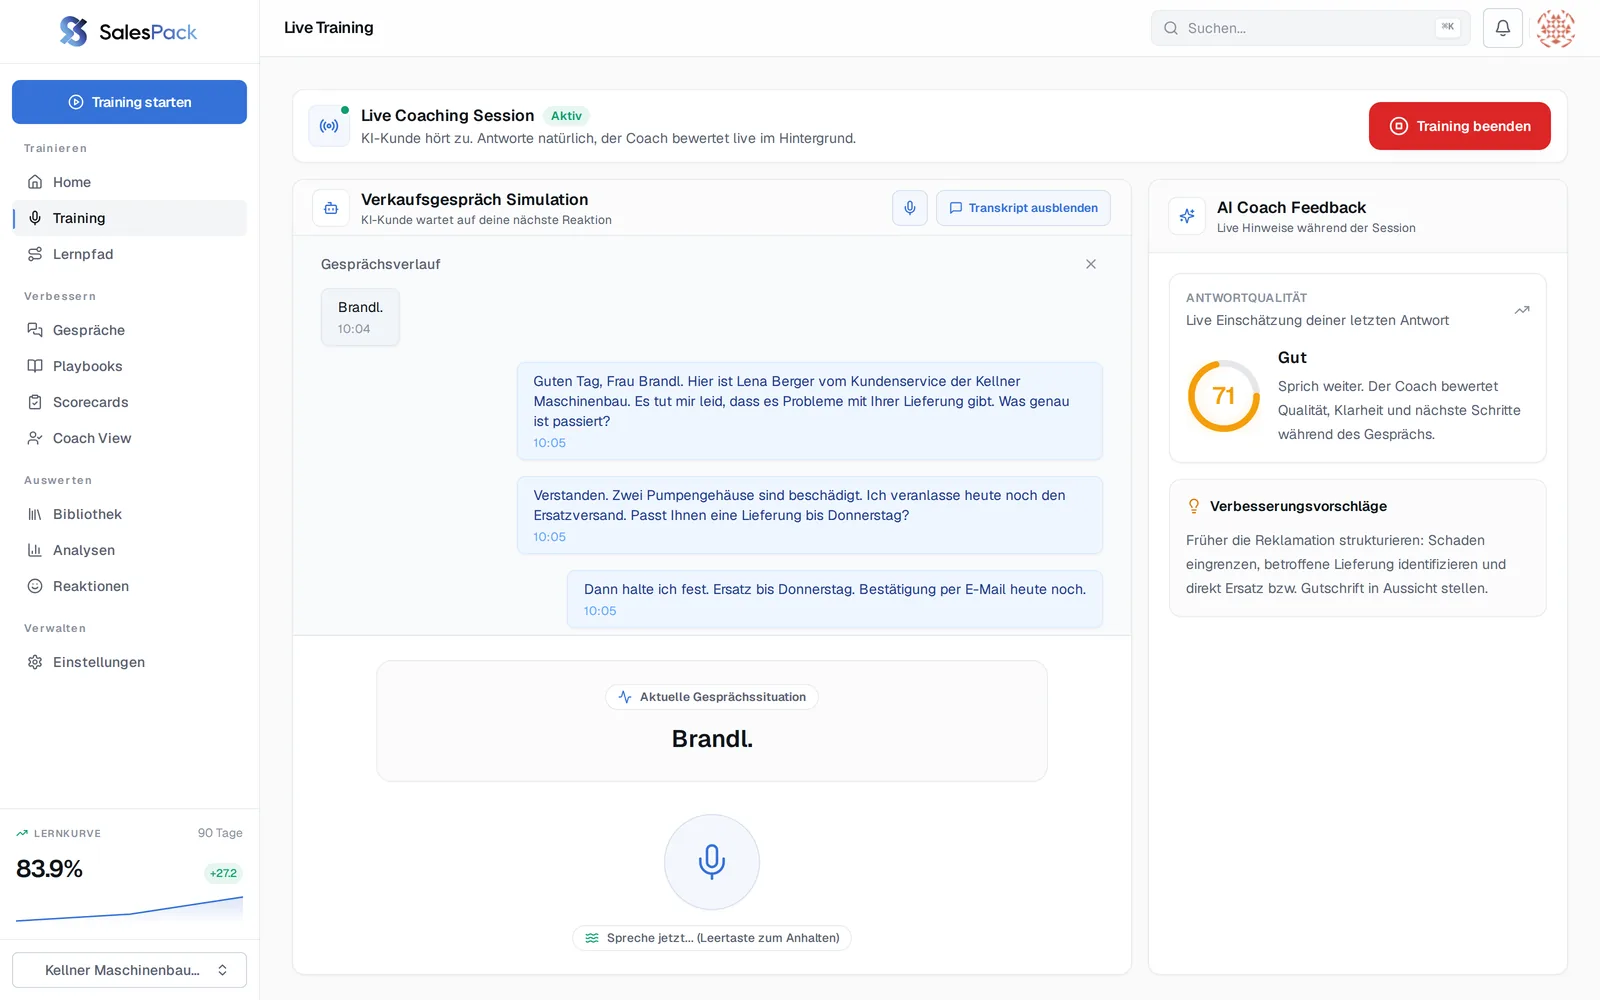
Task: Go to Gespräche section
Action: 129,330
